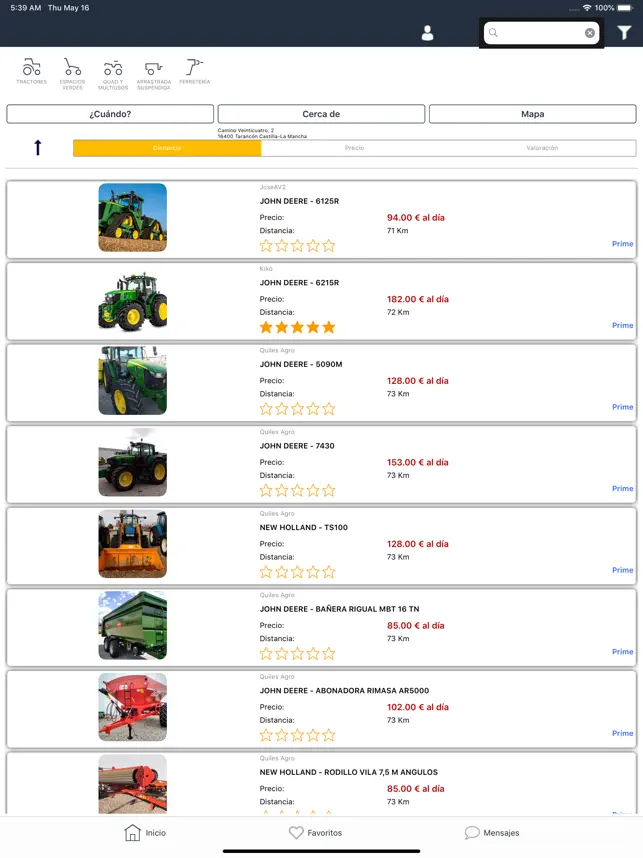Click the 102.00 € al día price
Viewport: 643px width, 858px height.
418,706
